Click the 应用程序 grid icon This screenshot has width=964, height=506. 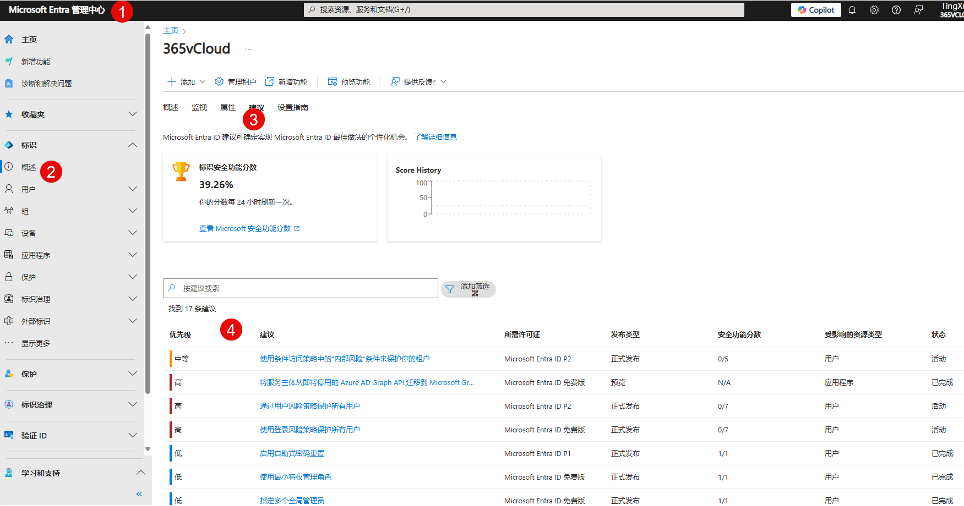tap(9, 255)
